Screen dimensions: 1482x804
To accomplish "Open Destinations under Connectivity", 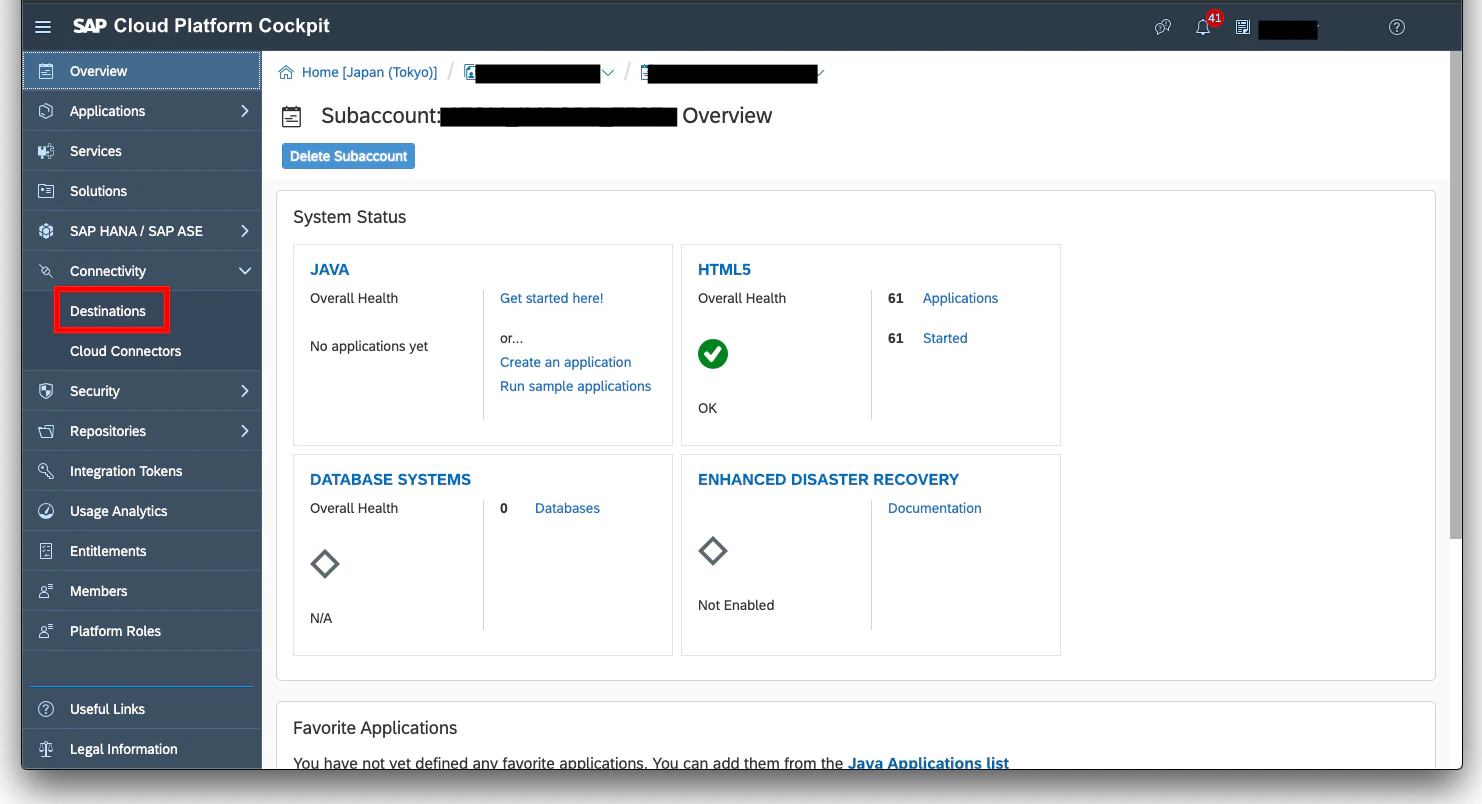I will point(108,311).
